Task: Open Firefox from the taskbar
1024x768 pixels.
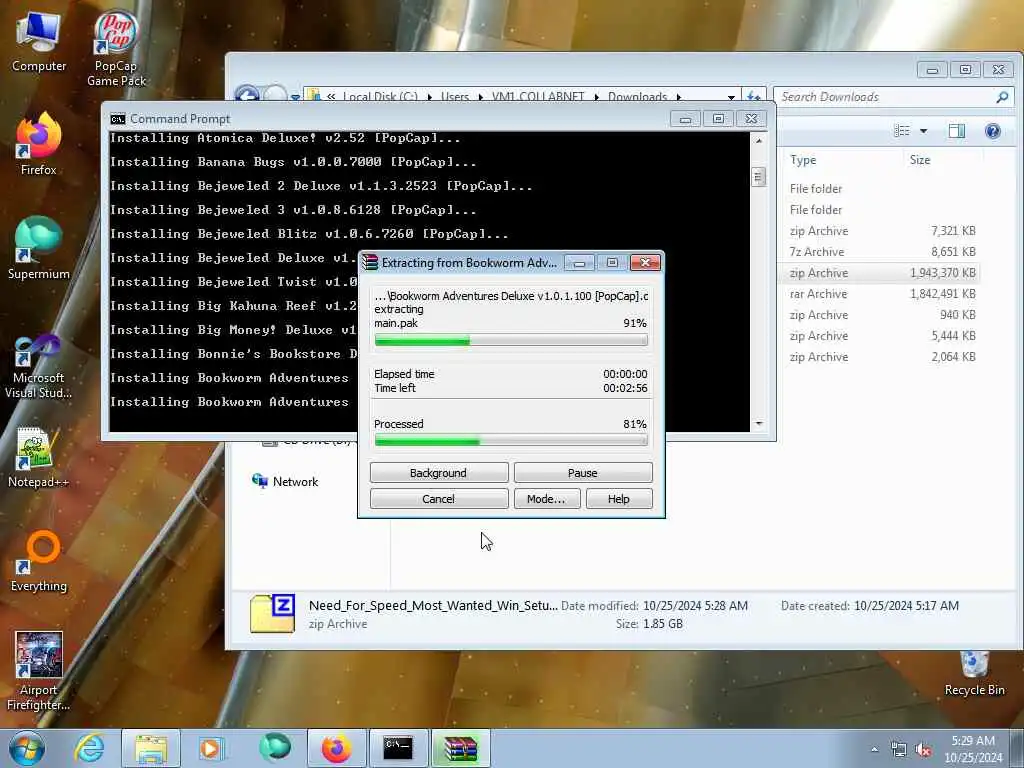Action: tap(336, 748)
